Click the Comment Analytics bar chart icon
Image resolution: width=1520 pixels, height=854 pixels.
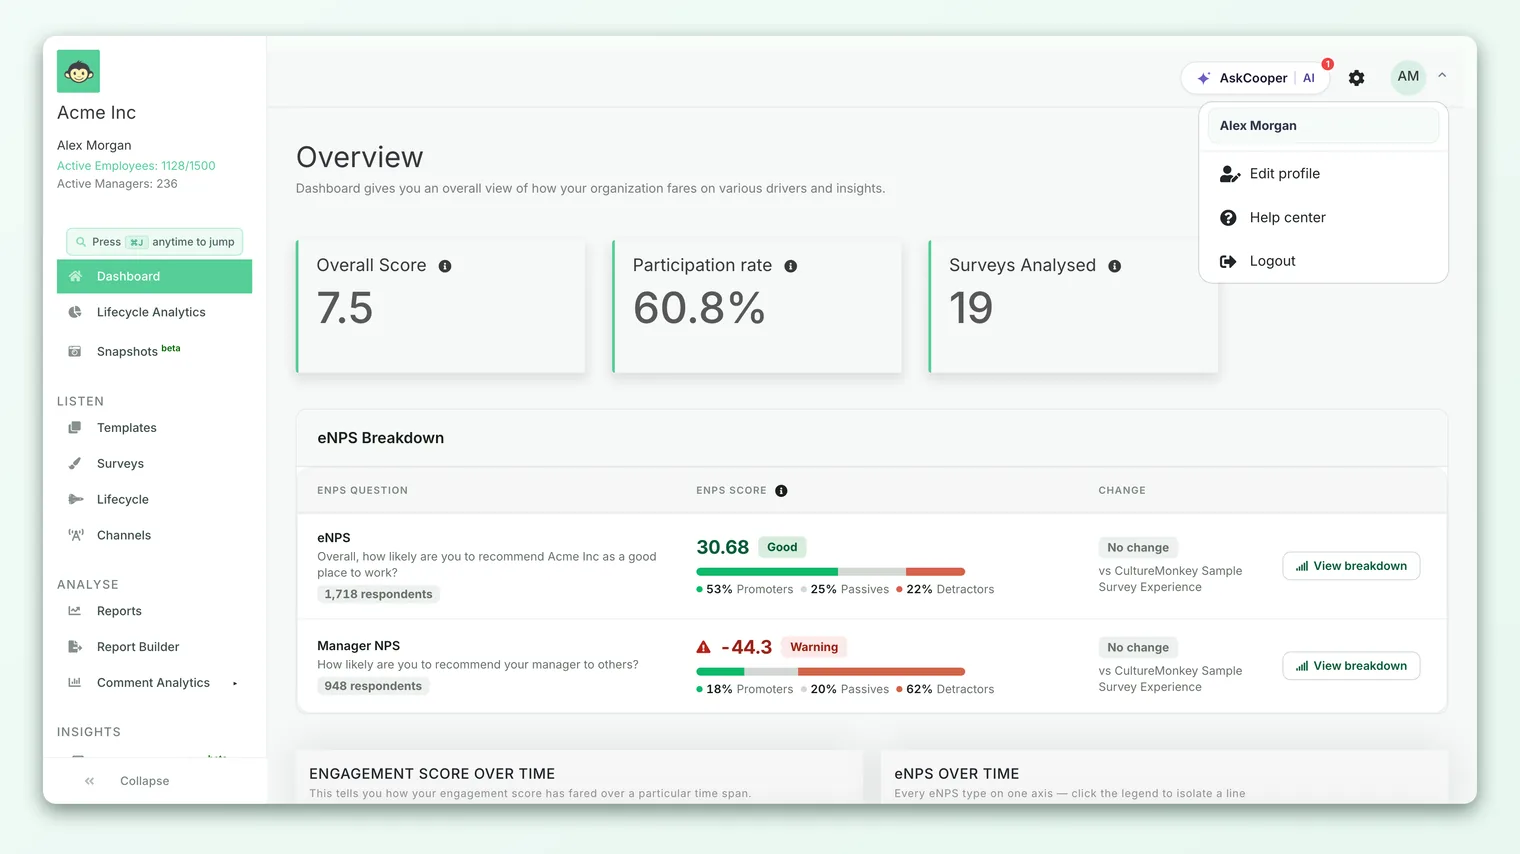pos(75,683)
